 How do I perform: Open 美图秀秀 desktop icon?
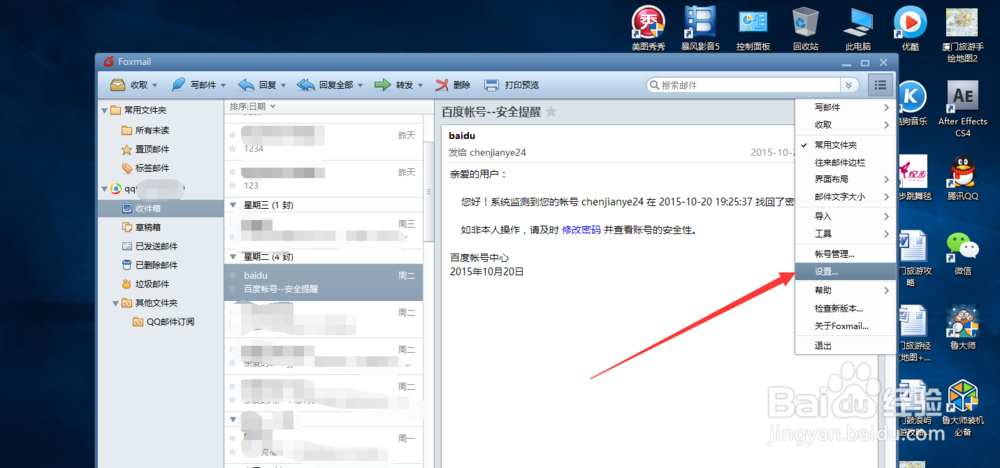(x=648, y=29)
